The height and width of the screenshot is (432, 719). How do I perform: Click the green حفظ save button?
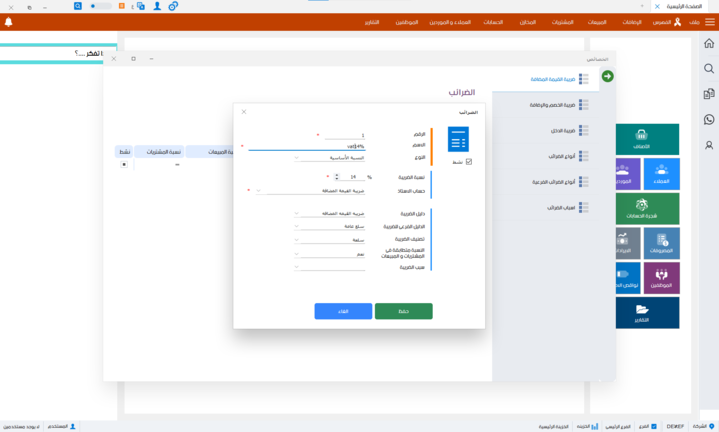pyautogui.click(x=403, y=311)
